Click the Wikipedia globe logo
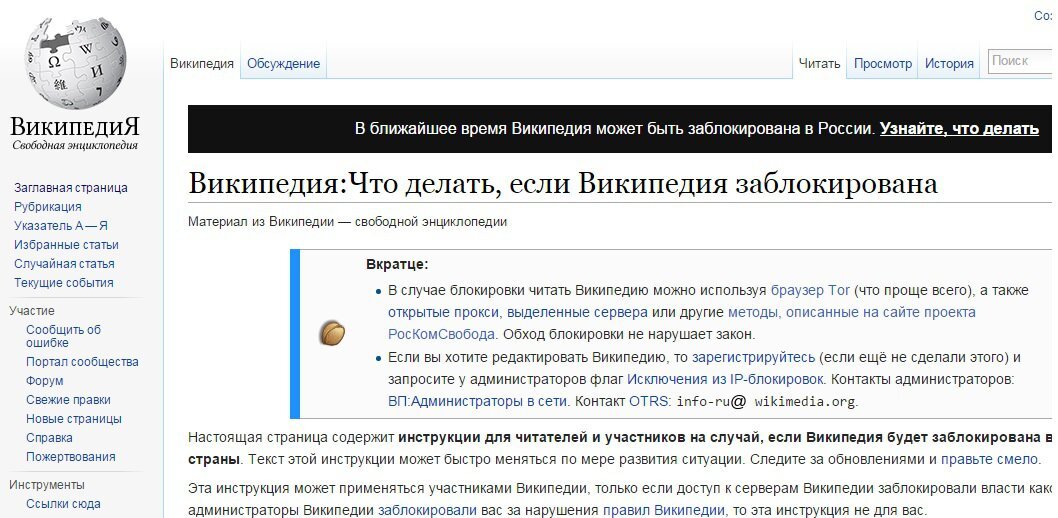Viewport: 1058px width, 518px height. pyautogui.click(x=76, y=62)
